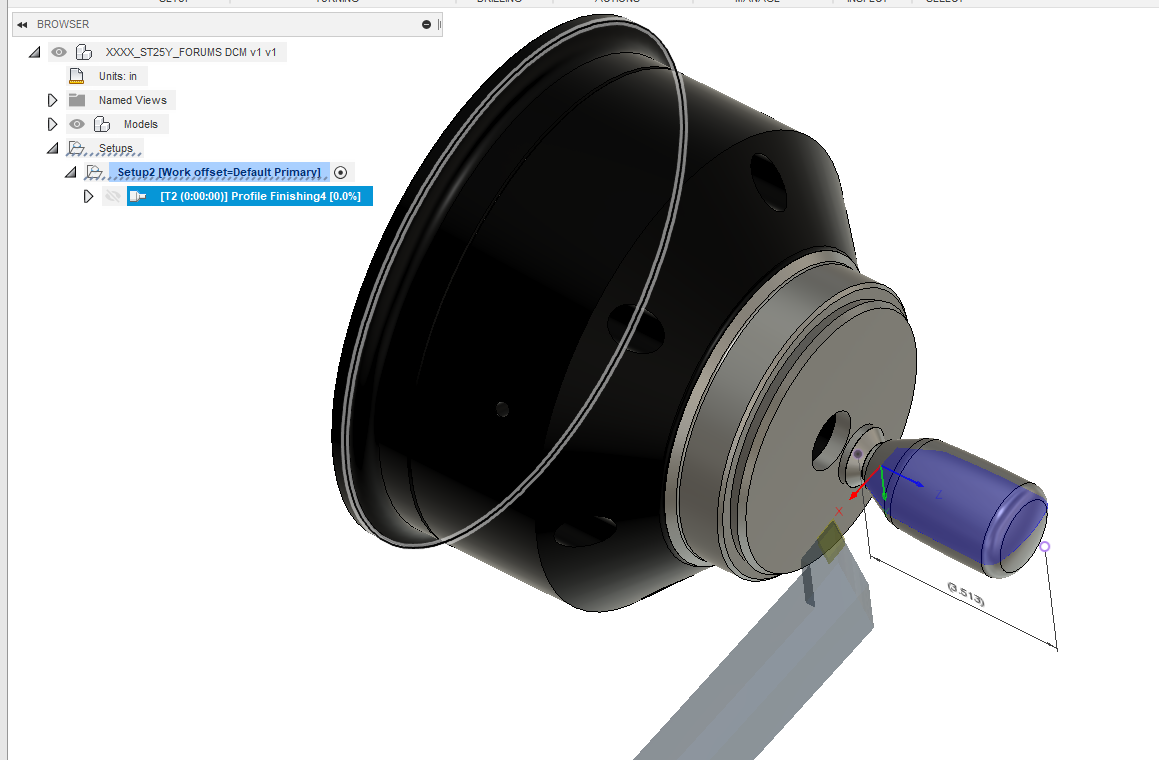Open the INSPECT ribbon tab
This screenshot has height=760, width=1159.
(x=869, y=2)
